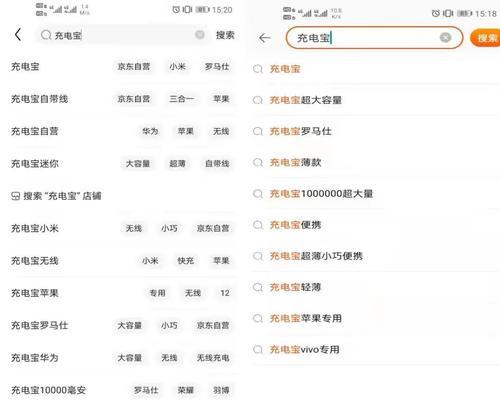This screenshot has height=400, width=500.
Task: Click the orange-bordered search input field
Action: click(x=374, y=38)
